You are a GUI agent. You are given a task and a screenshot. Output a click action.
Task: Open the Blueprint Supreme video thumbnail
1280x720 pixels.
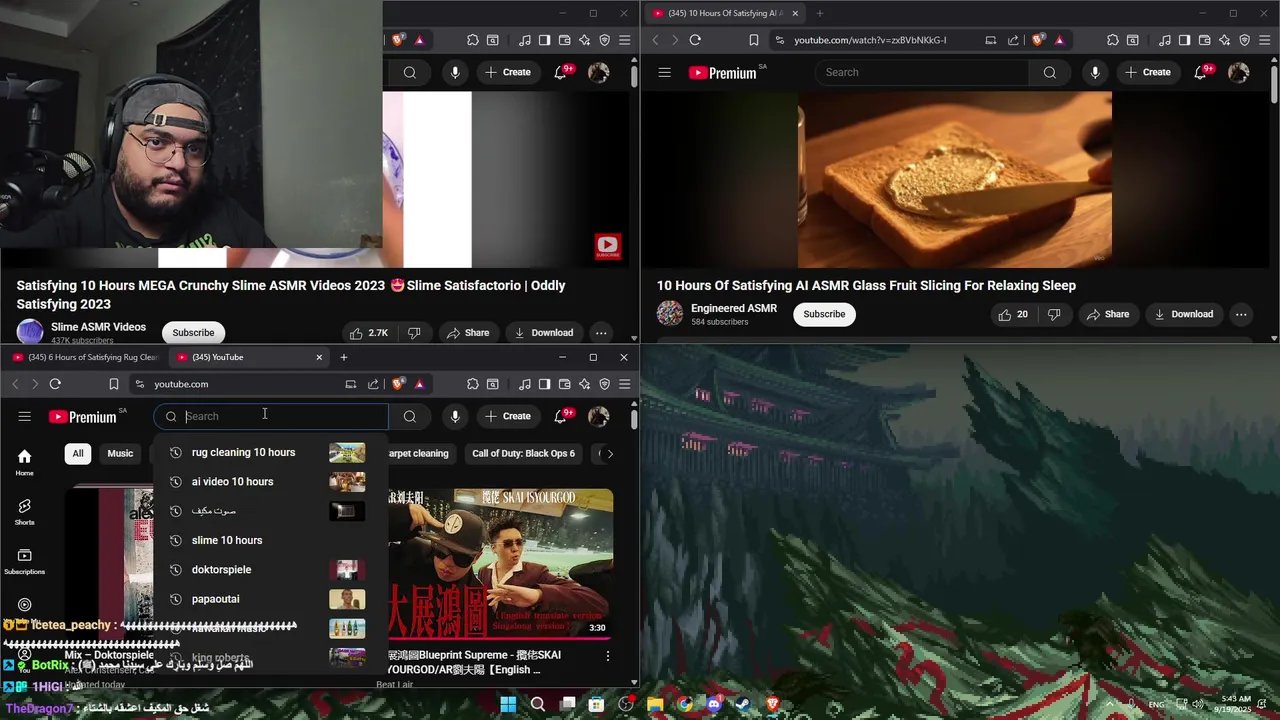point(500,563)
